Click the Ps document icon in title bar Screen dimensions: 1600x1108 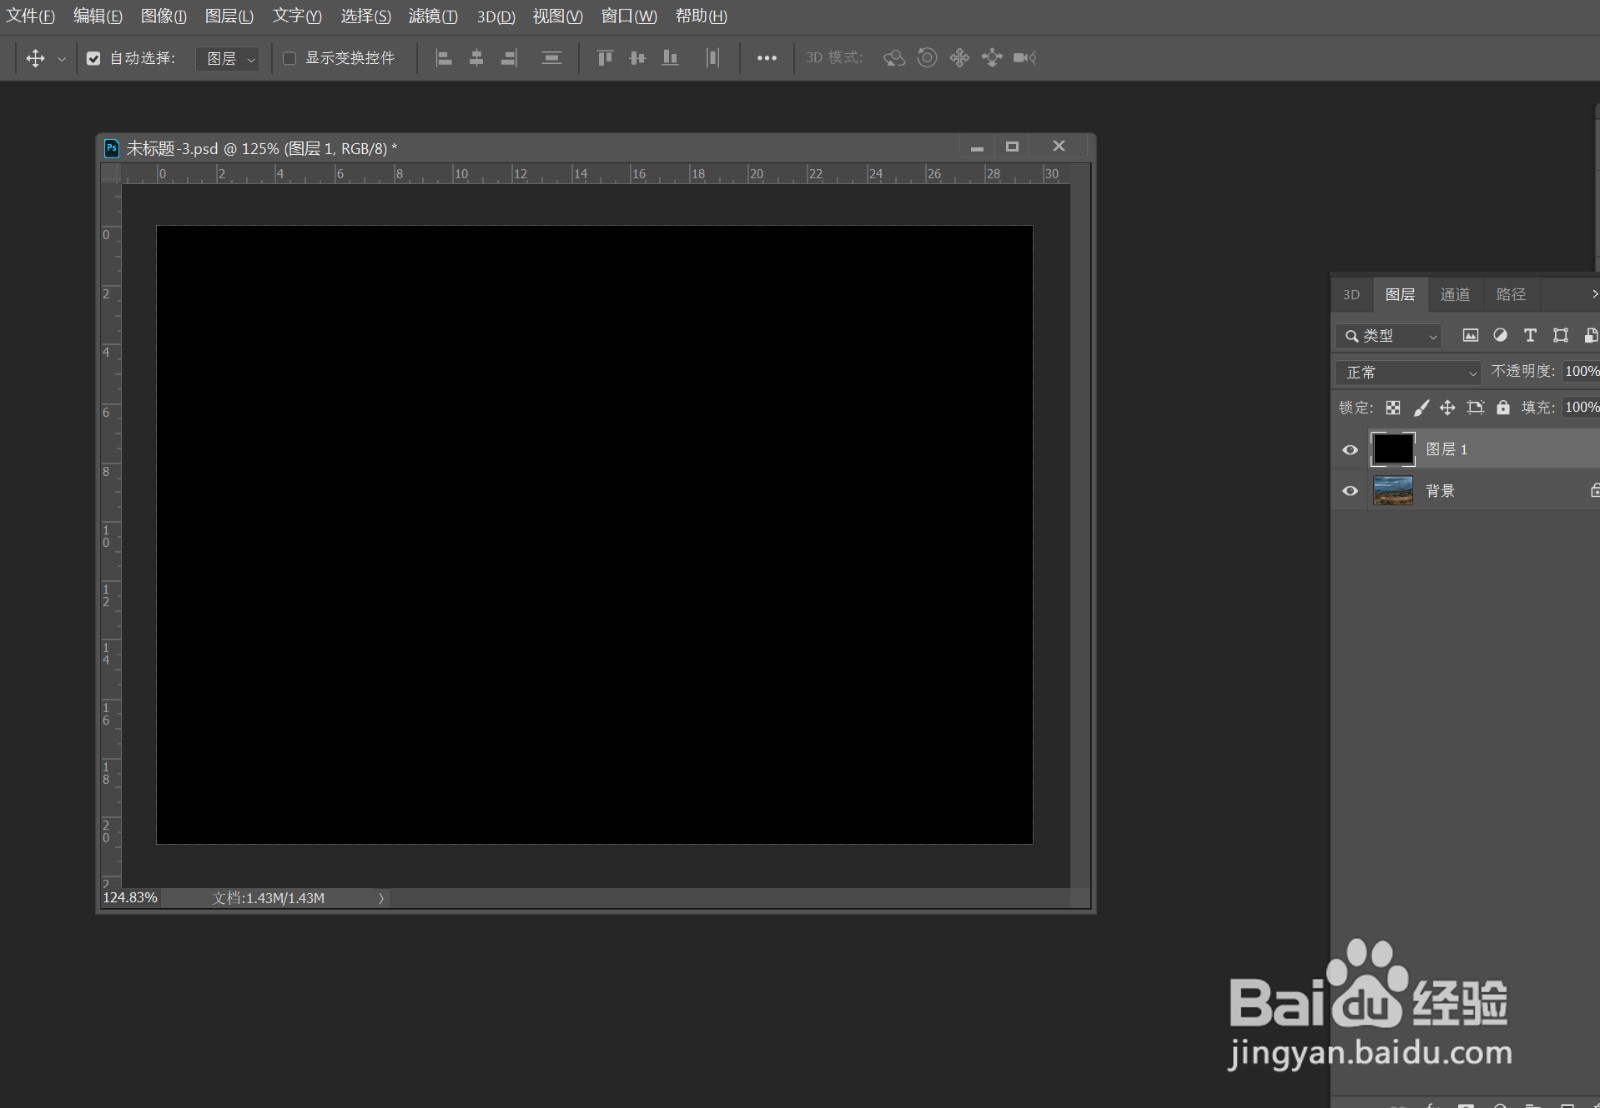[112, 148]
